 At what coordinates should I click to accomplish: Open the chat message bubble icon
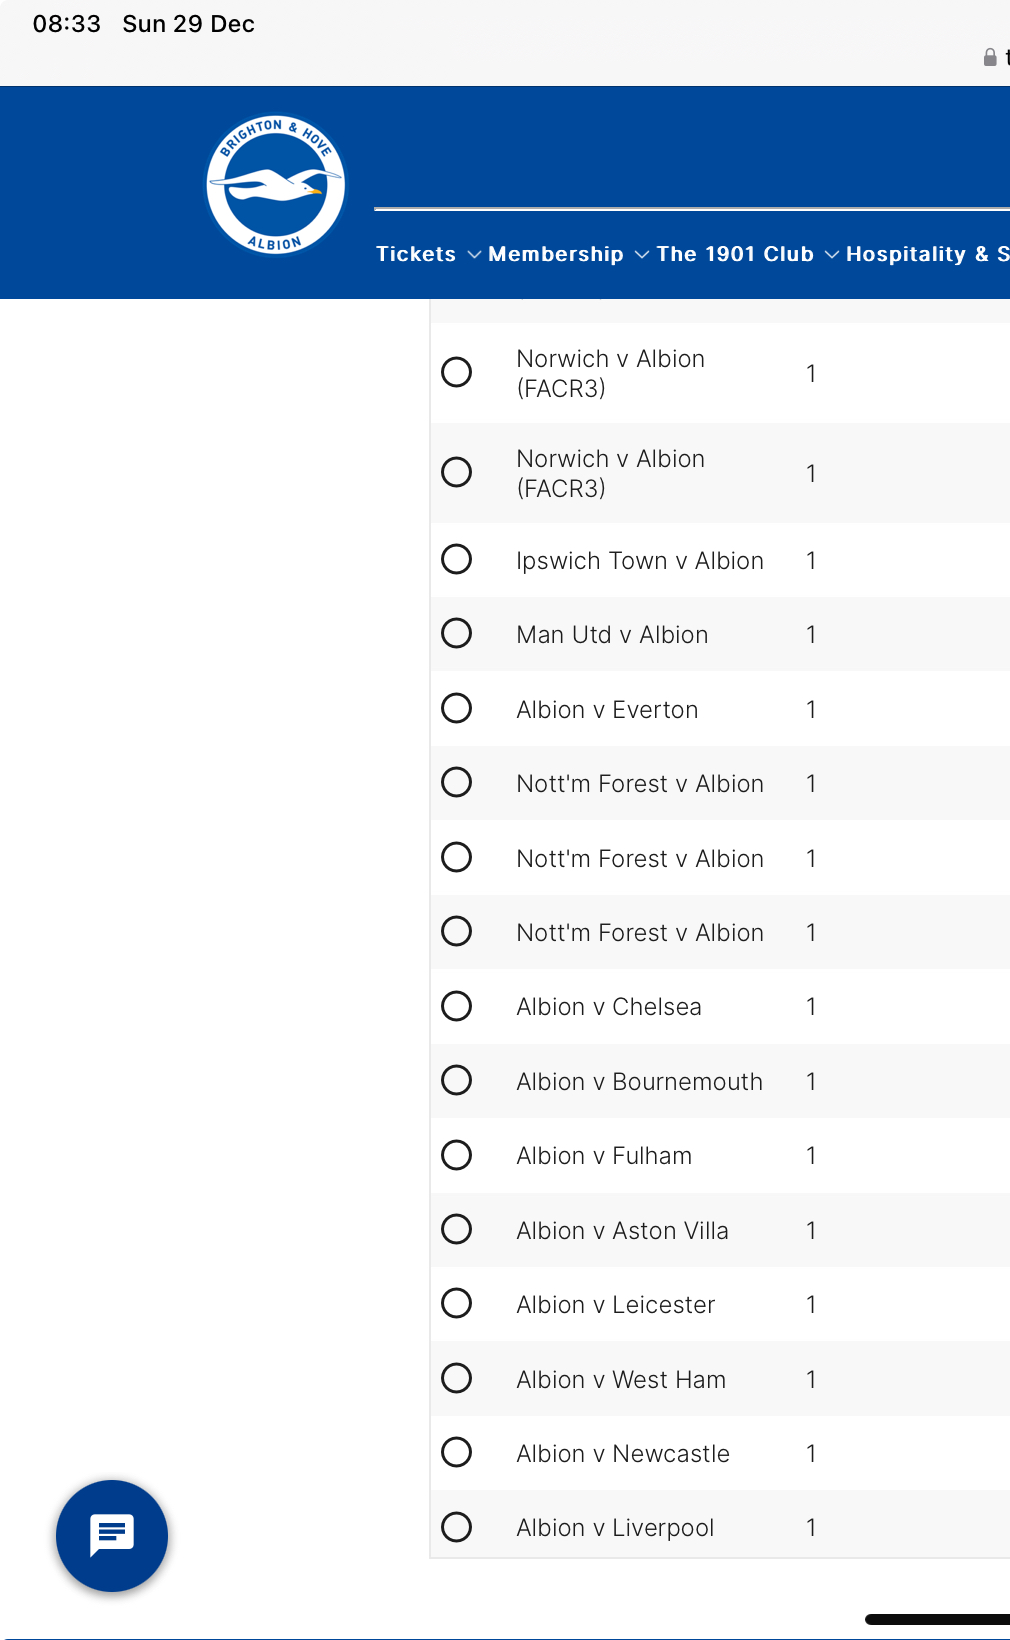coord(112,1534)
